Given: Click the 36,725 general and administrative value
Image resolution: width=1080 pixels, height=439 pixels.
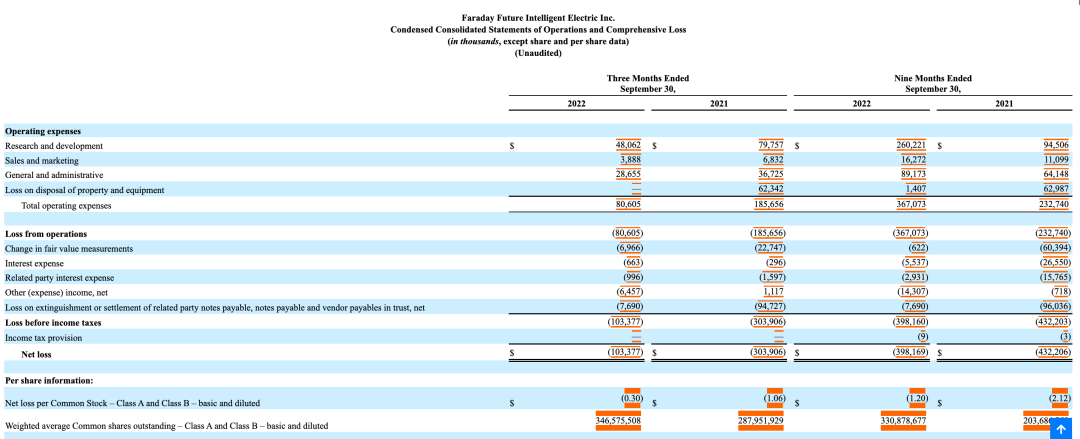Looking at the screenshot, I should click(x=772, y=175).
